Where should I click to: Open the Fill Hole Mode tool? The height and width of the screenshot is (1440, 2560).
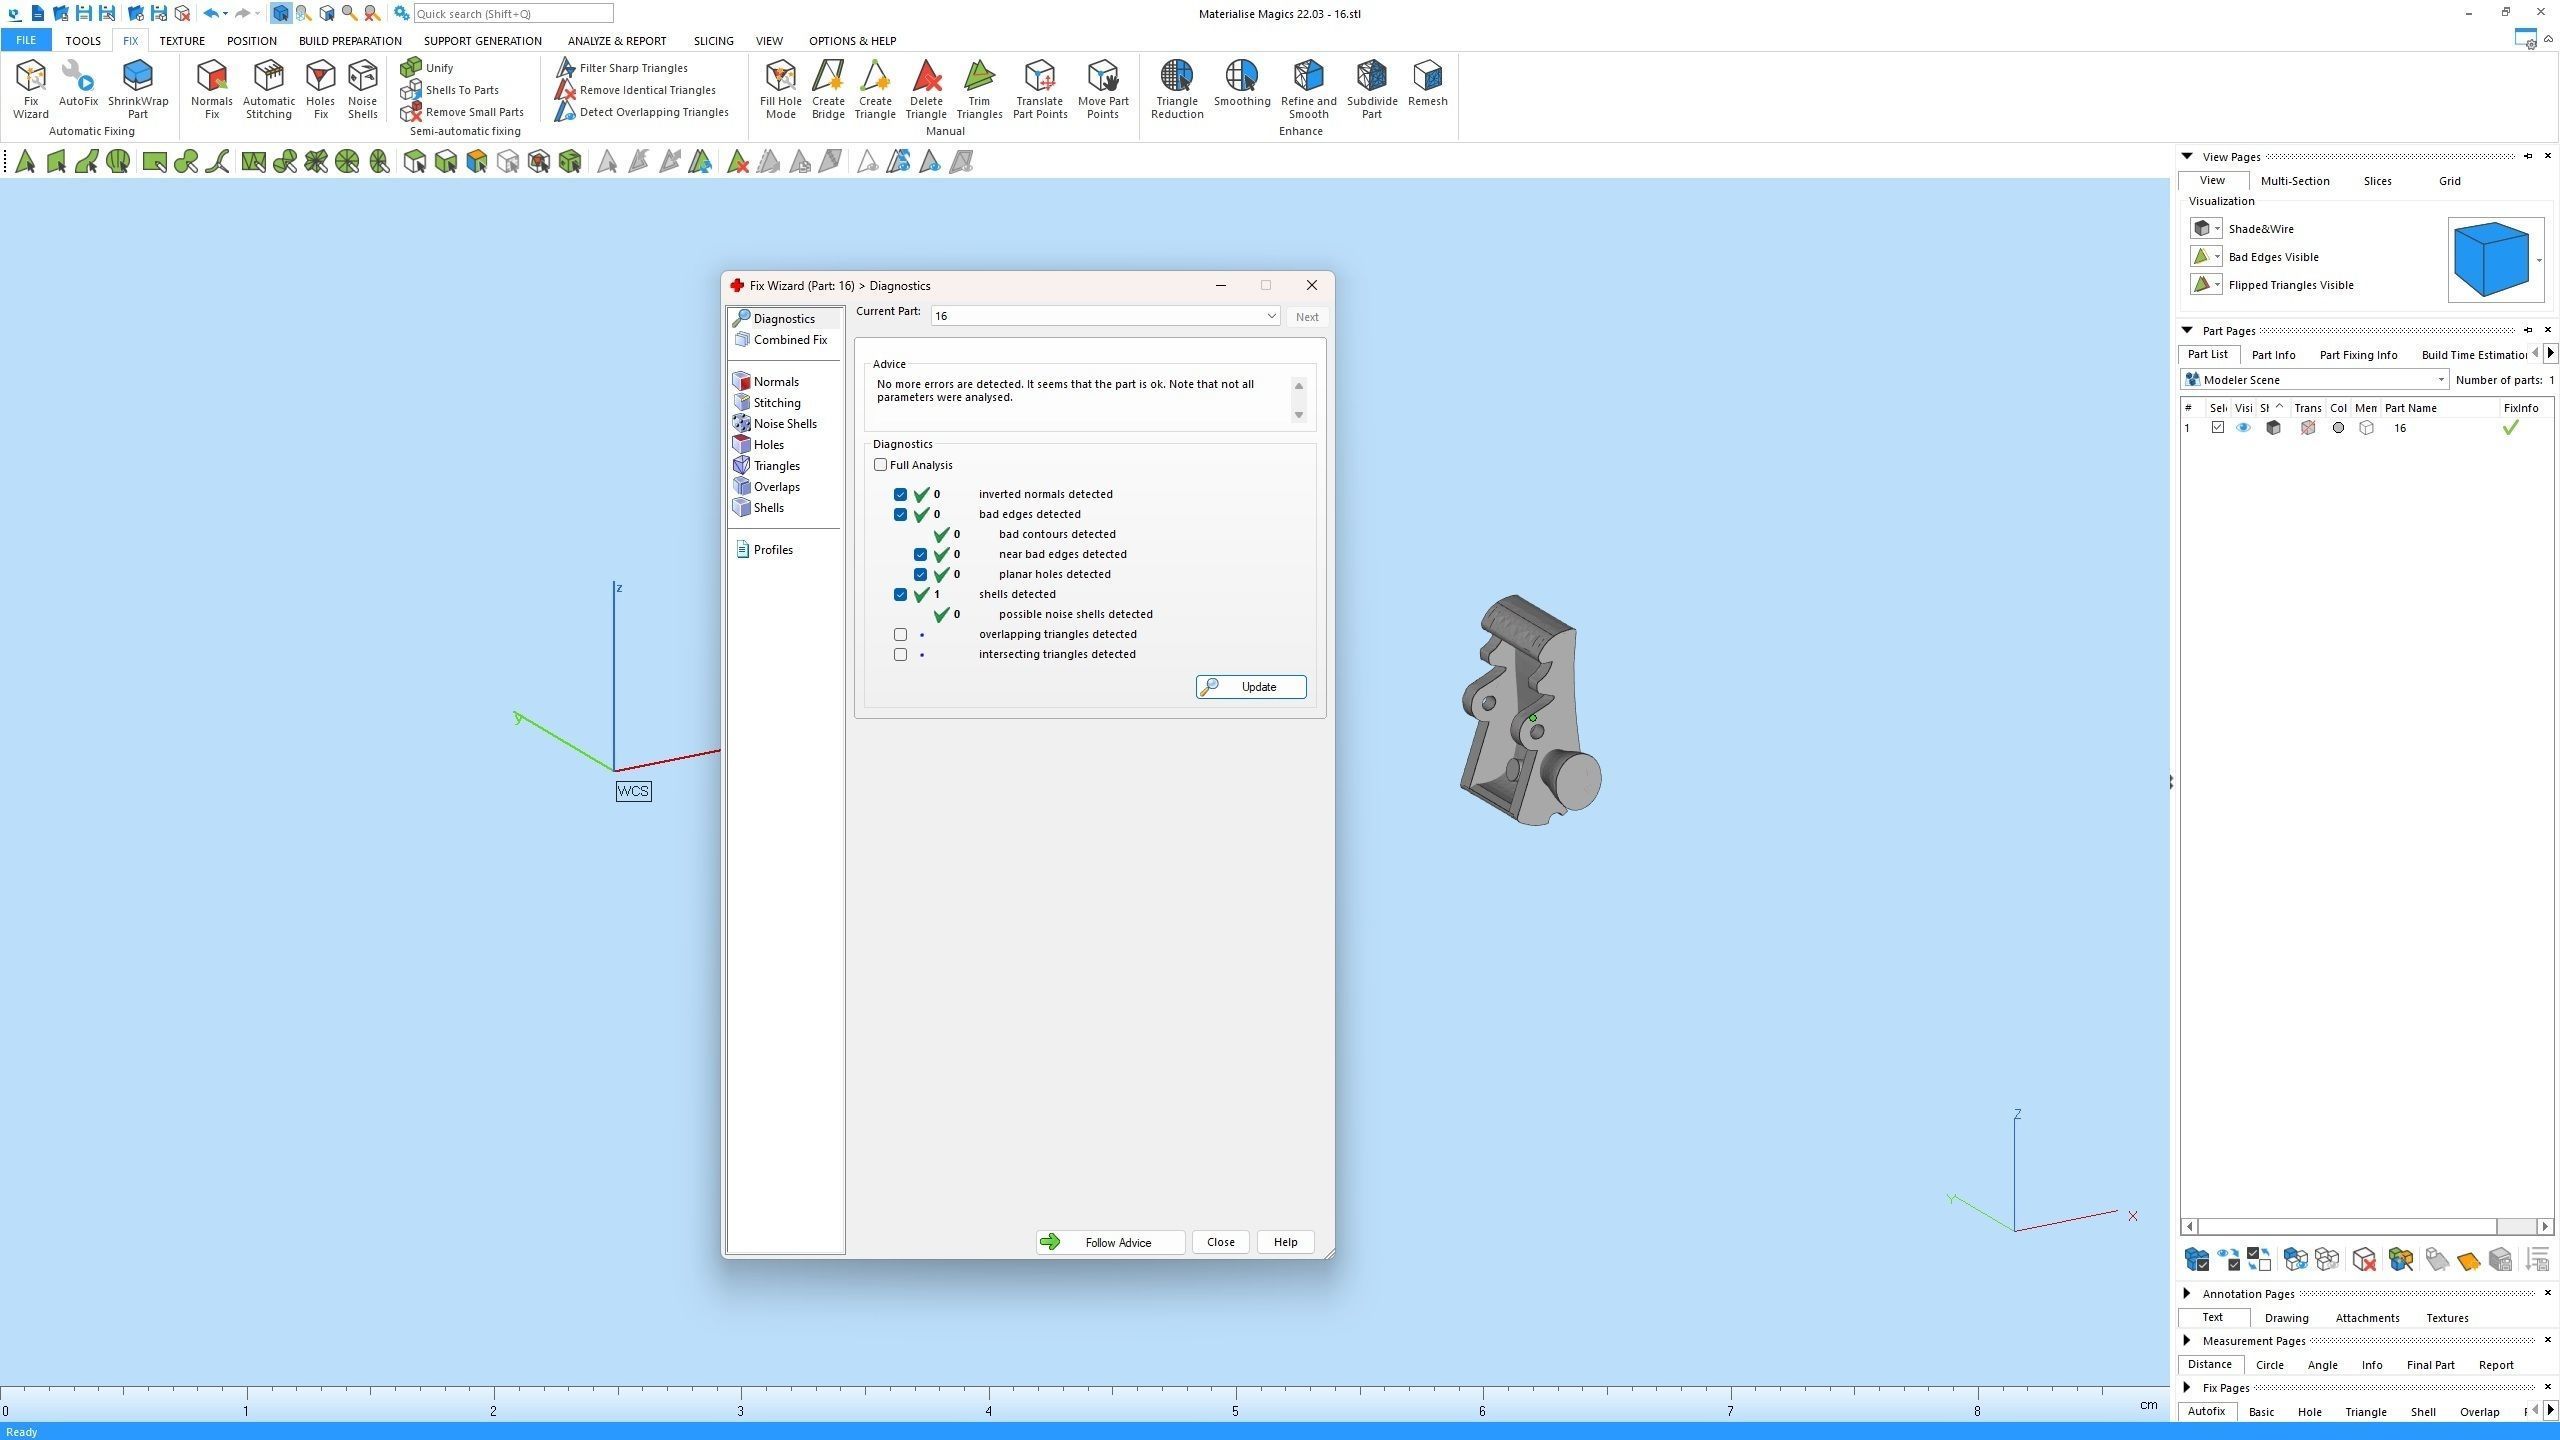click(x=780, y=77)
